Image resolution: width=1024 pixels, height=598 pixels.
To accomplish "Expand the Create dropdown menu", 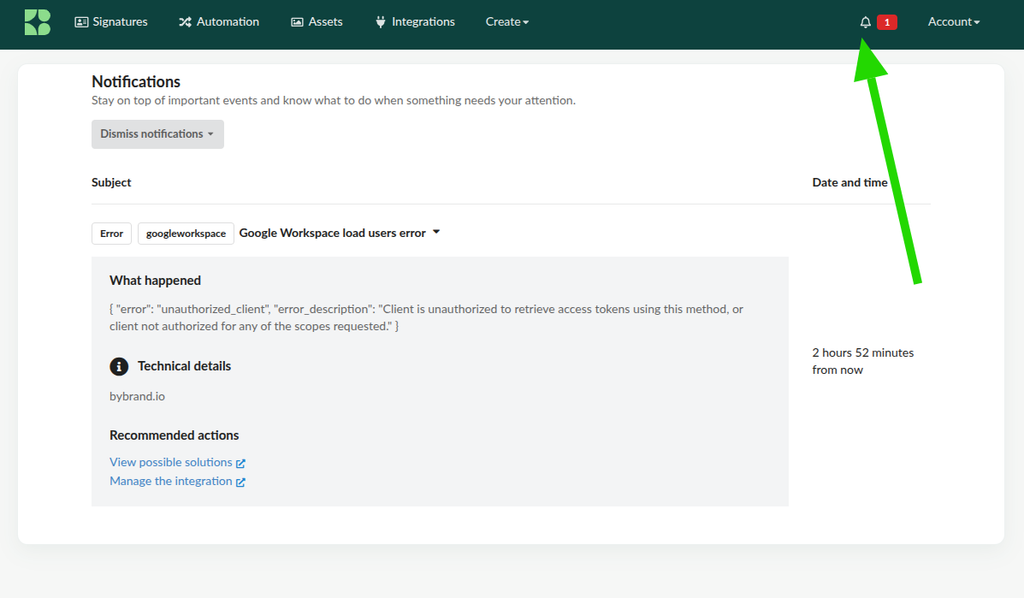I will tap(507, 22).
